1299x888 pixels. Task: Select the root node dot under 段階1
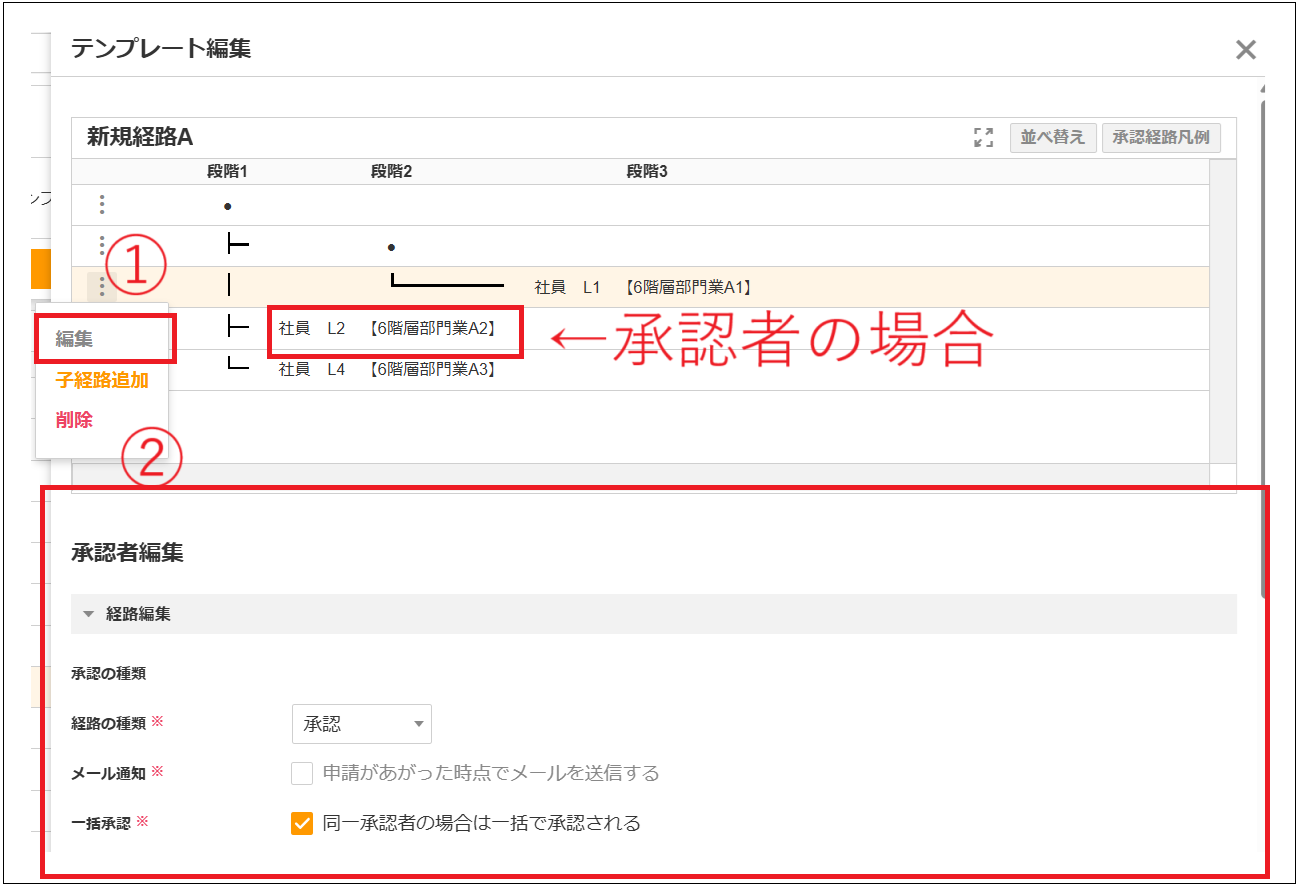click(228, 206)
